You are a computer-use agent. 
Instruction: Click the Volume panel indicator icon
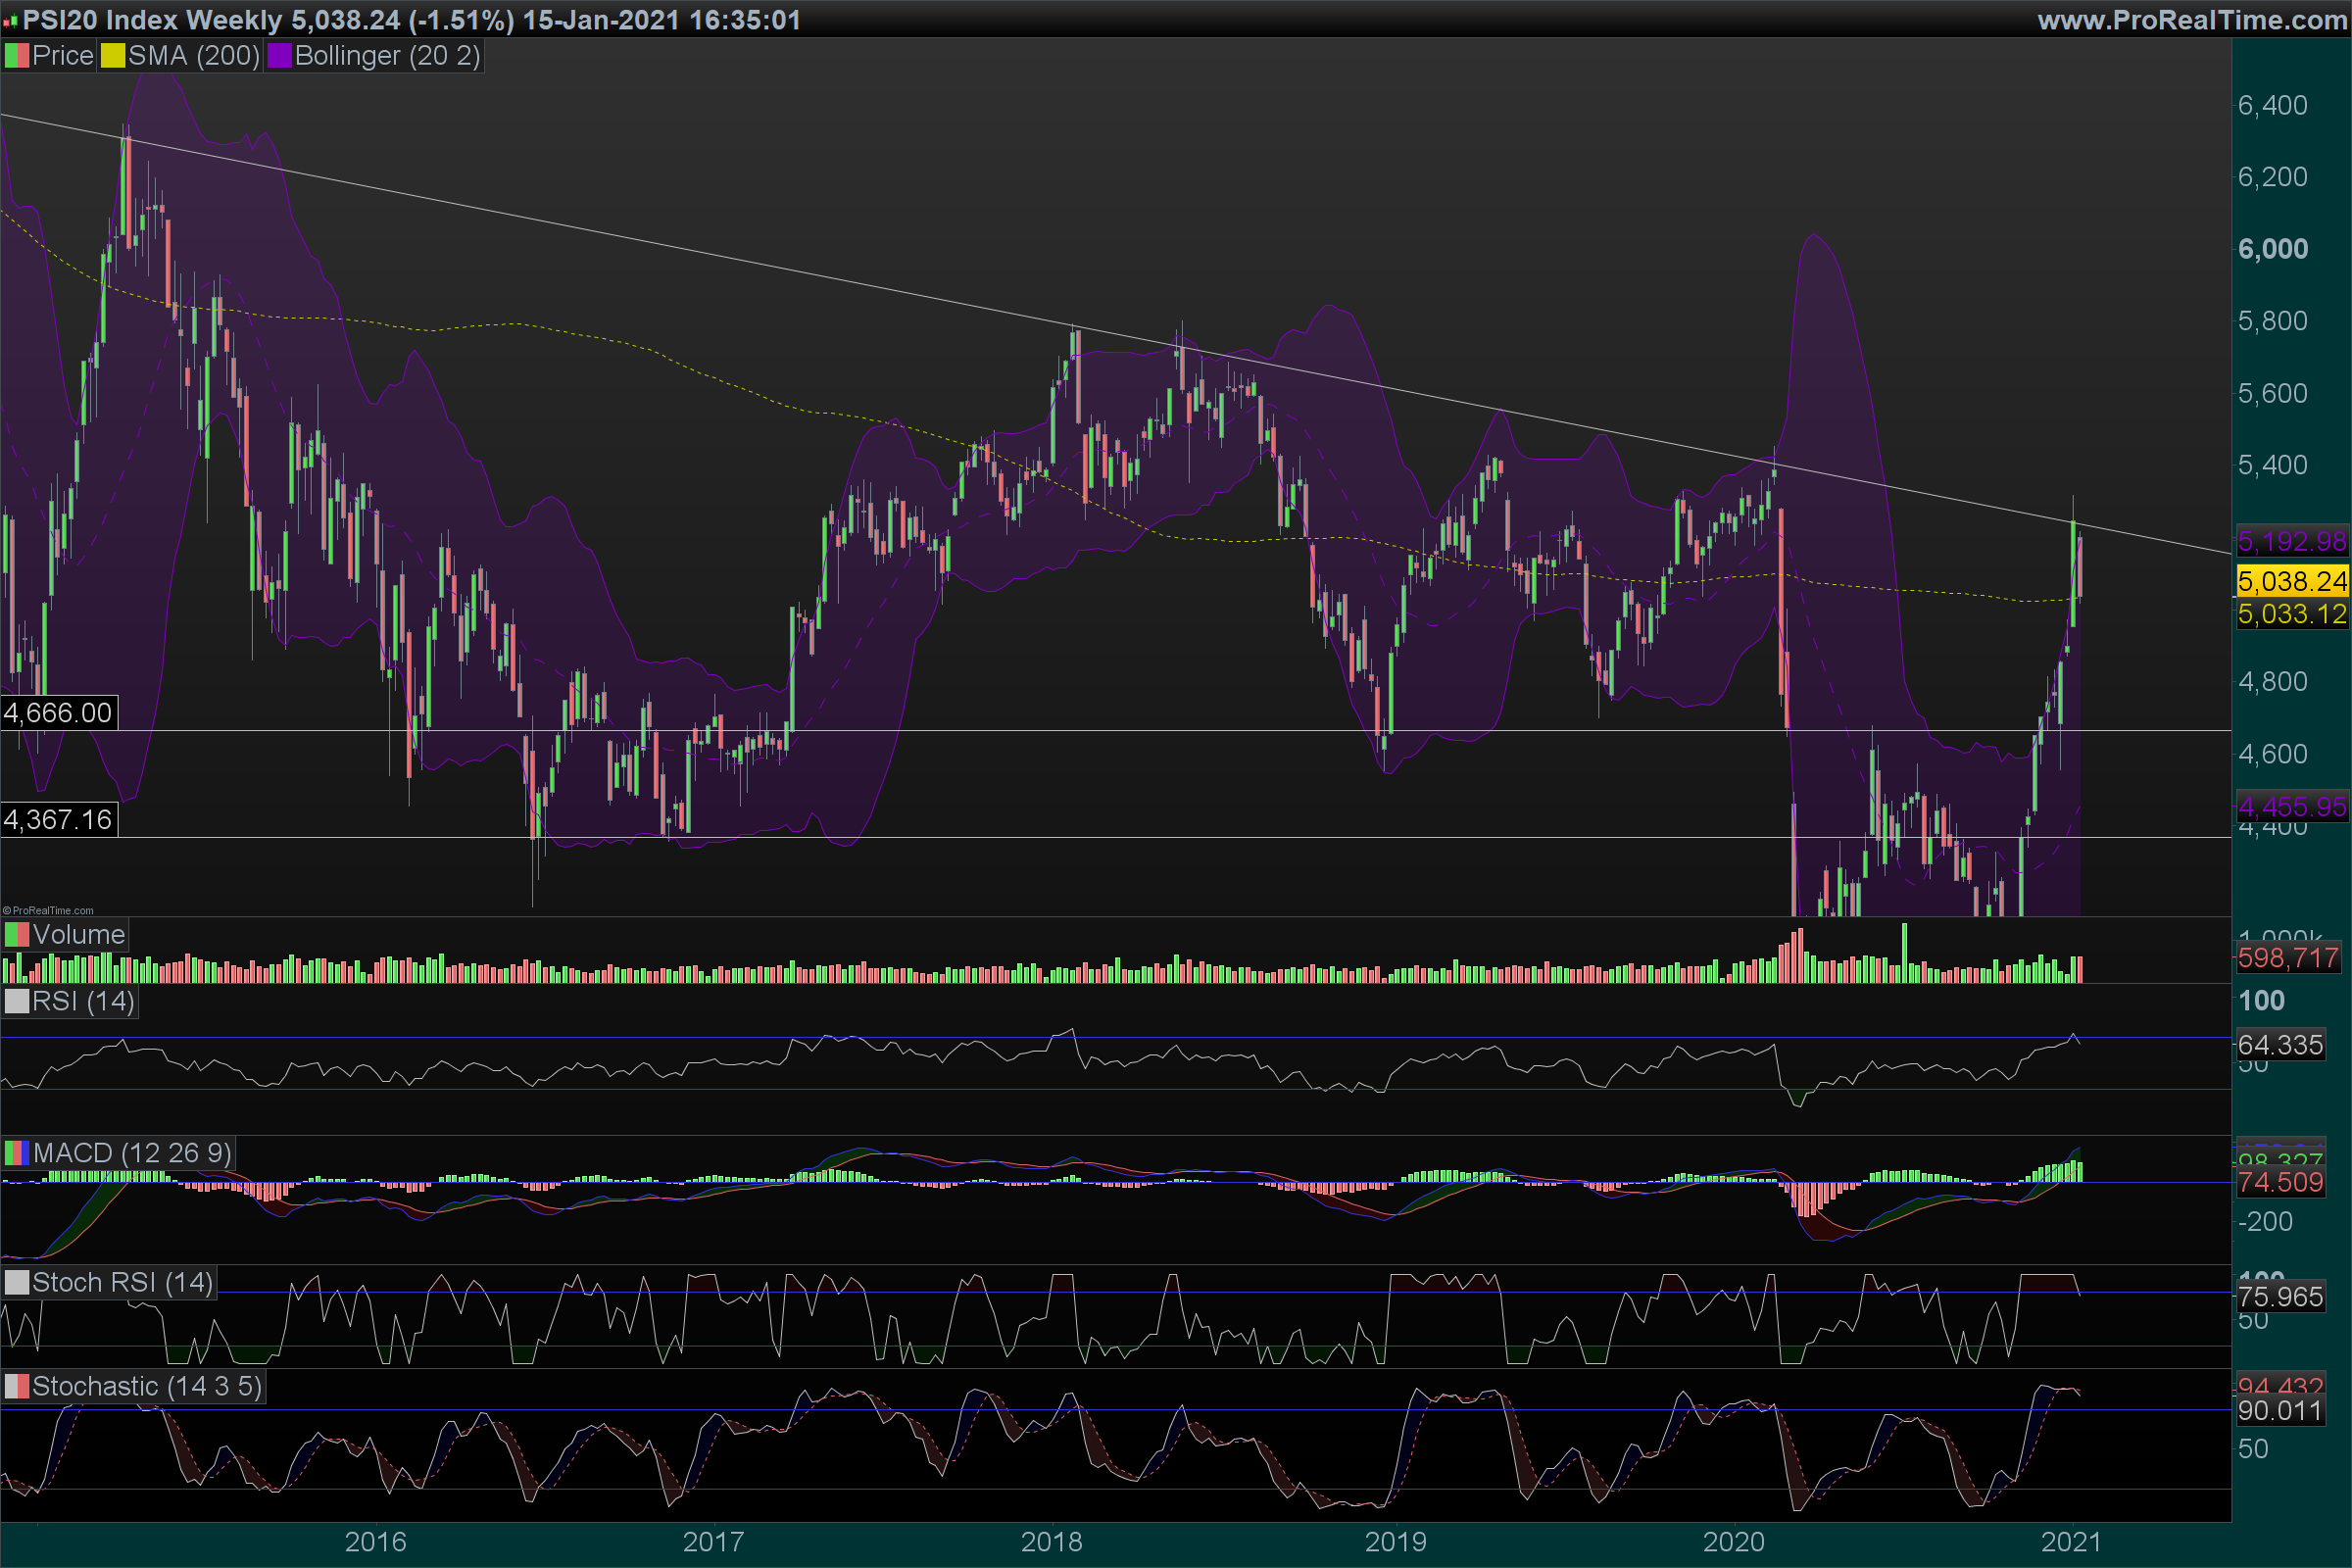click(x=17, y=935)
